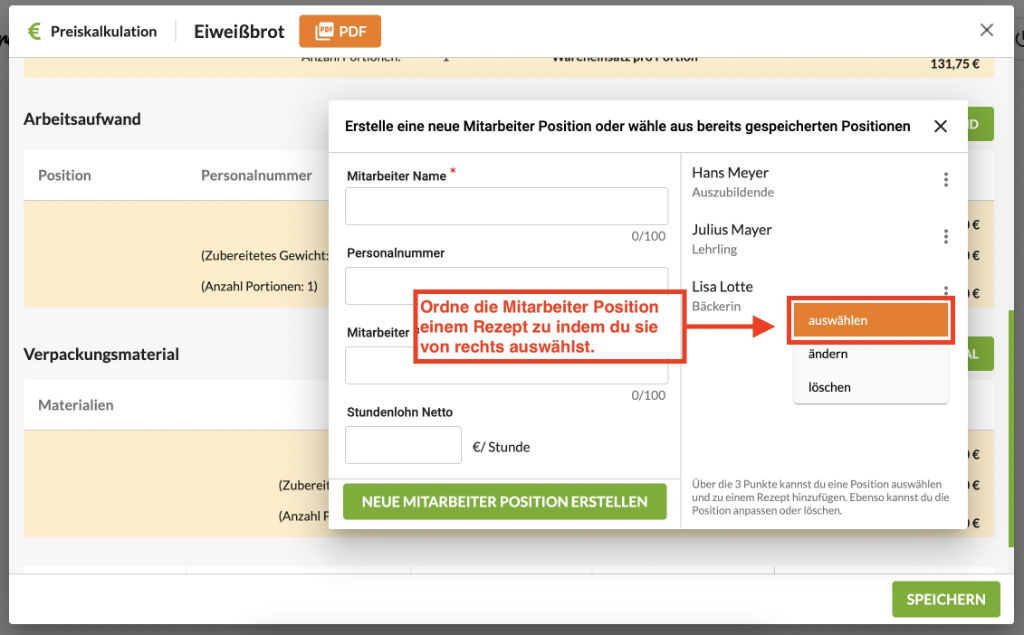Screen dimensions: 1024x635
Task: Choose 'auswählen' from the context menu
Action: [x=870, y=320]
